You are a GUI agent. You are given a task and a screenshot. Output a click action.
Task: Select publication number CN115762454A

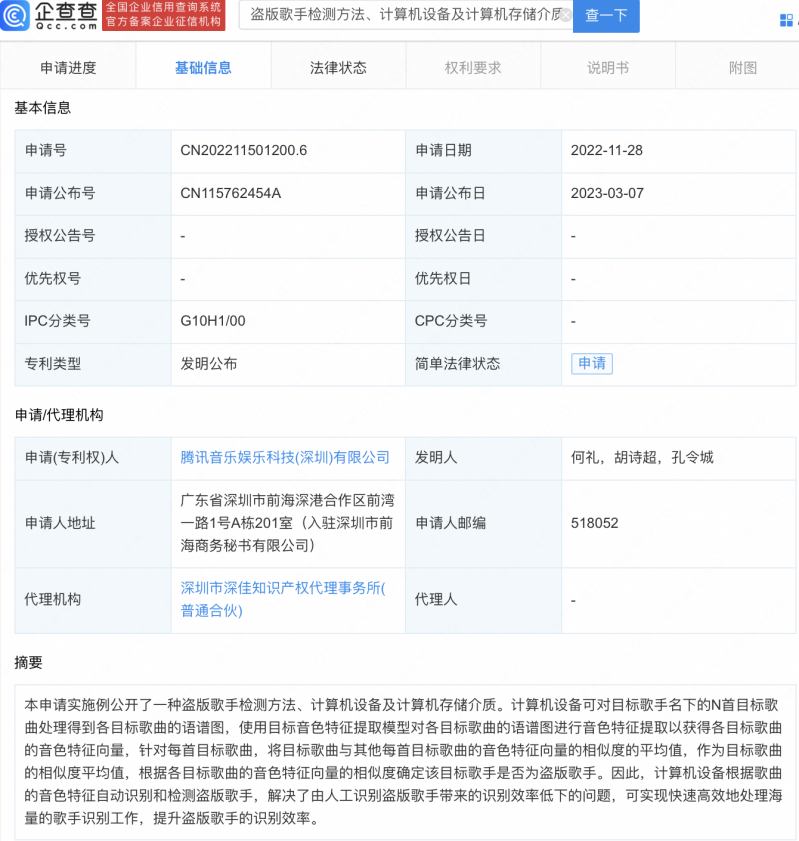click(x=231, y=193)
